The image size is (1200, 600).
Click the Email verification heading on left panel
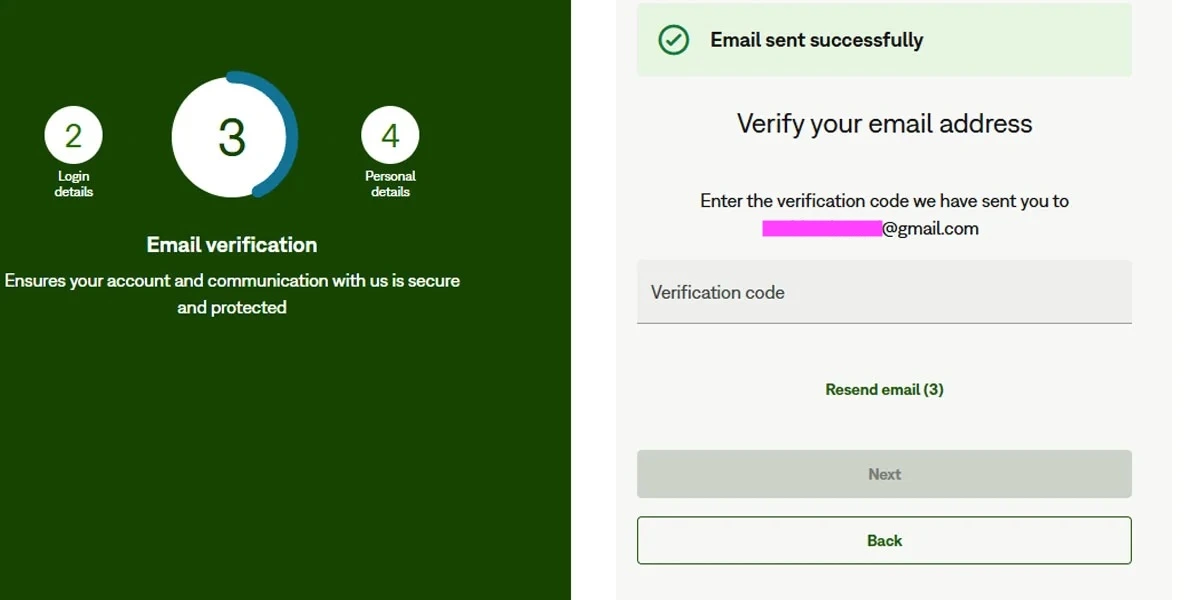(x=232, y=244)
